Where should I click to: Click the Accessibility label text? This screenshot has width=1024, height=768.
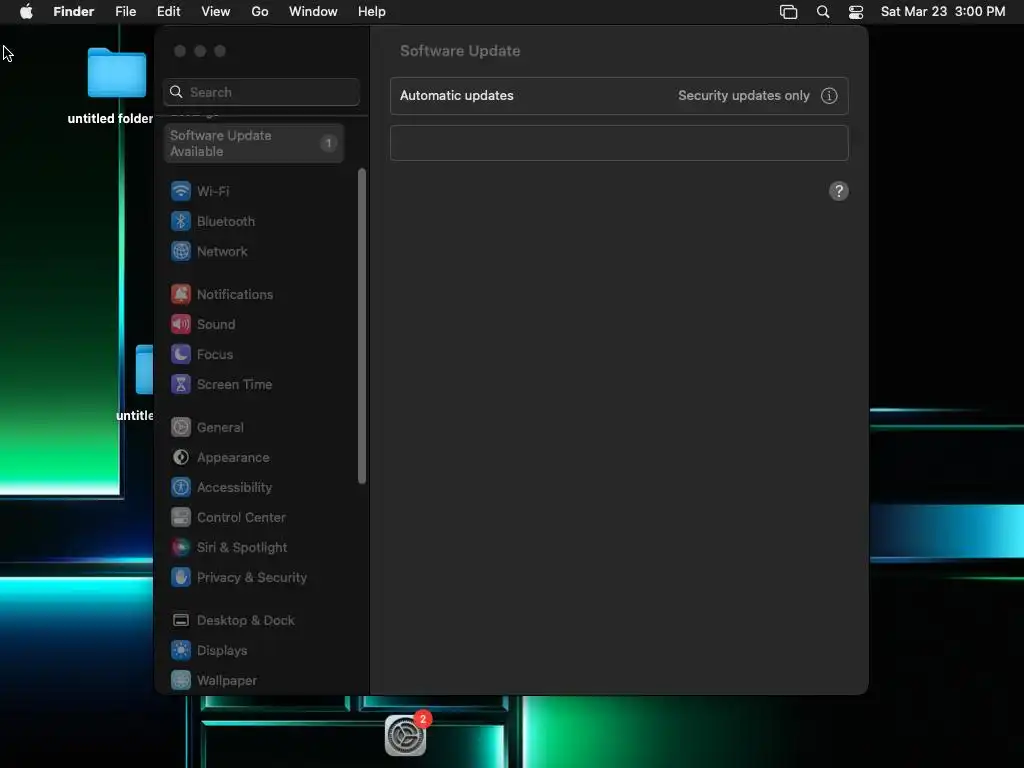pyautogui.click(x=234, y=488)
